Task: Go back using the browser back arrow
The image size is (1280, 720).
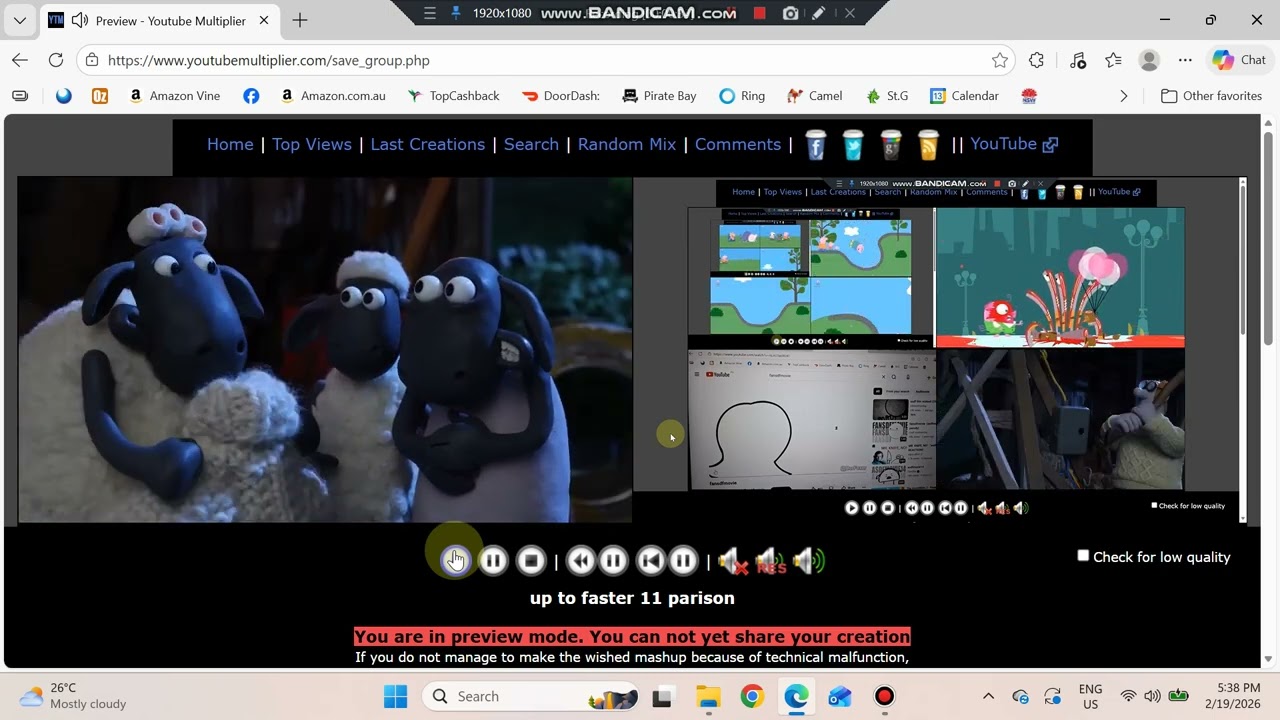Action: [20, 60]
